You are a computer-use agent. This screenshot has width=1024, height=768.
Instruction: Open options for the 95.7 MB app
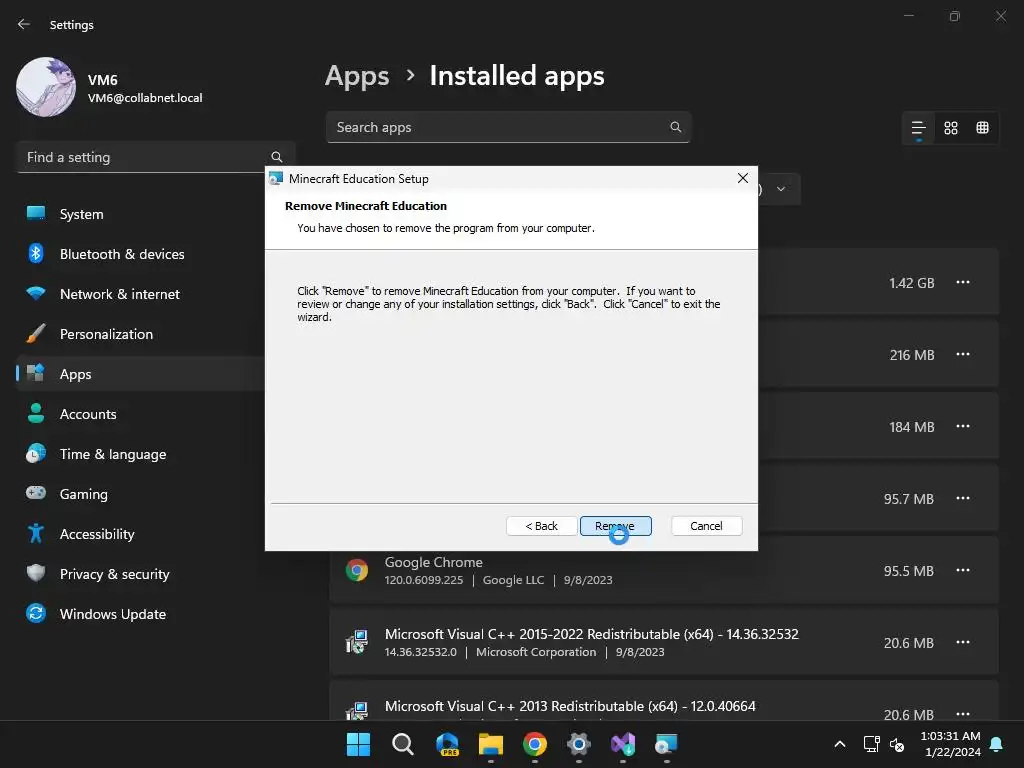click(x=963, y=498)
